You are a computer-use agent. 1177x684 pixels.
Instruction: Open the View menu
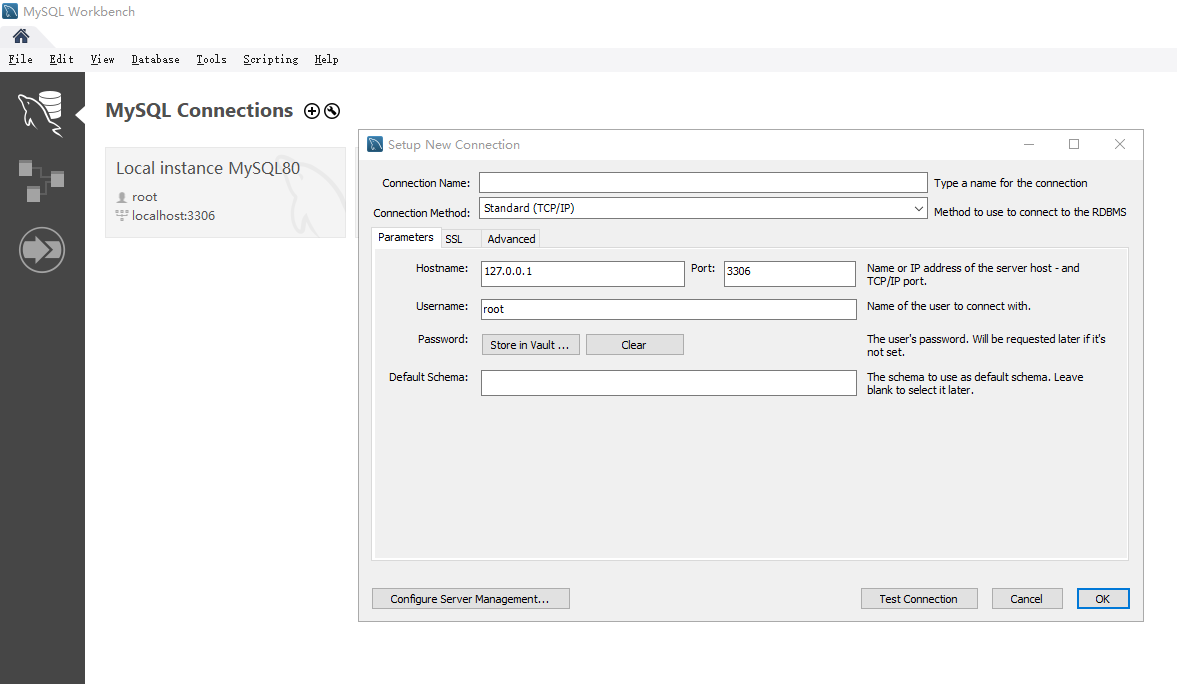pyautogui.click(x=102, y=59)
